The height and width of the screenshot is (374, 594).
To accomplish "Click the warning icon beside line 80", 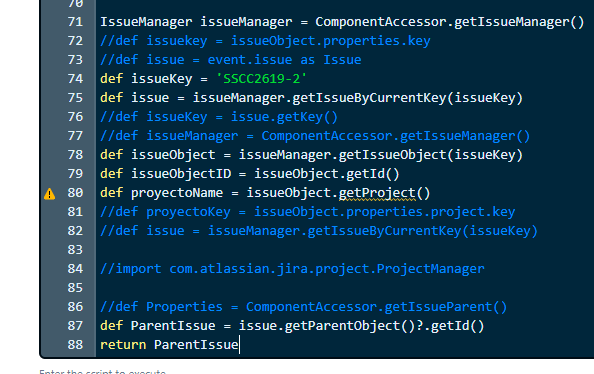I will coord(50,194).
